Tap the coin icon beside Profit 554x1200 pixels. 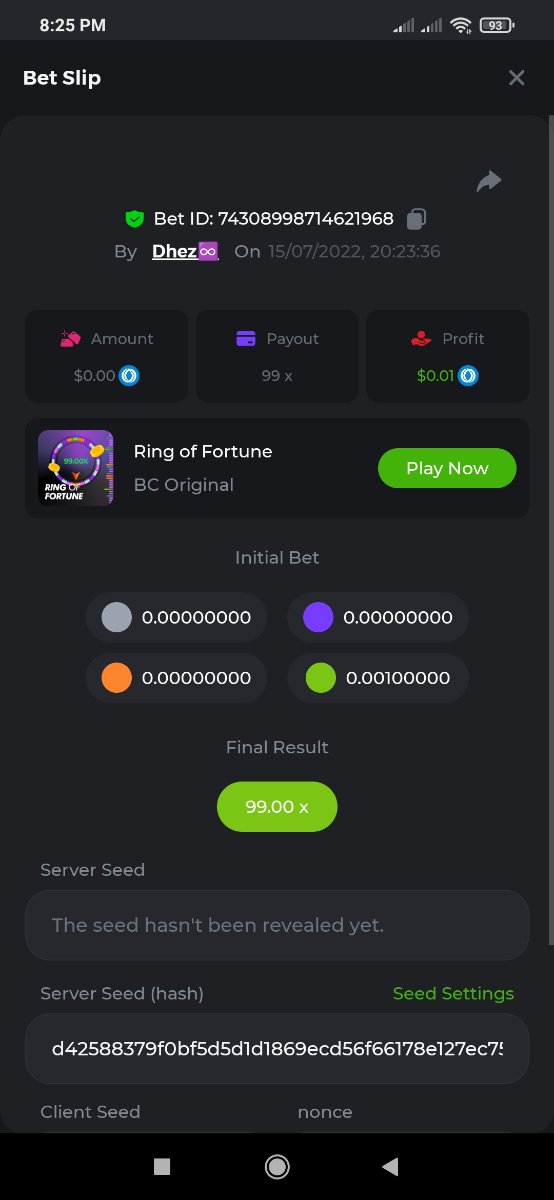[x=469, y=376]
